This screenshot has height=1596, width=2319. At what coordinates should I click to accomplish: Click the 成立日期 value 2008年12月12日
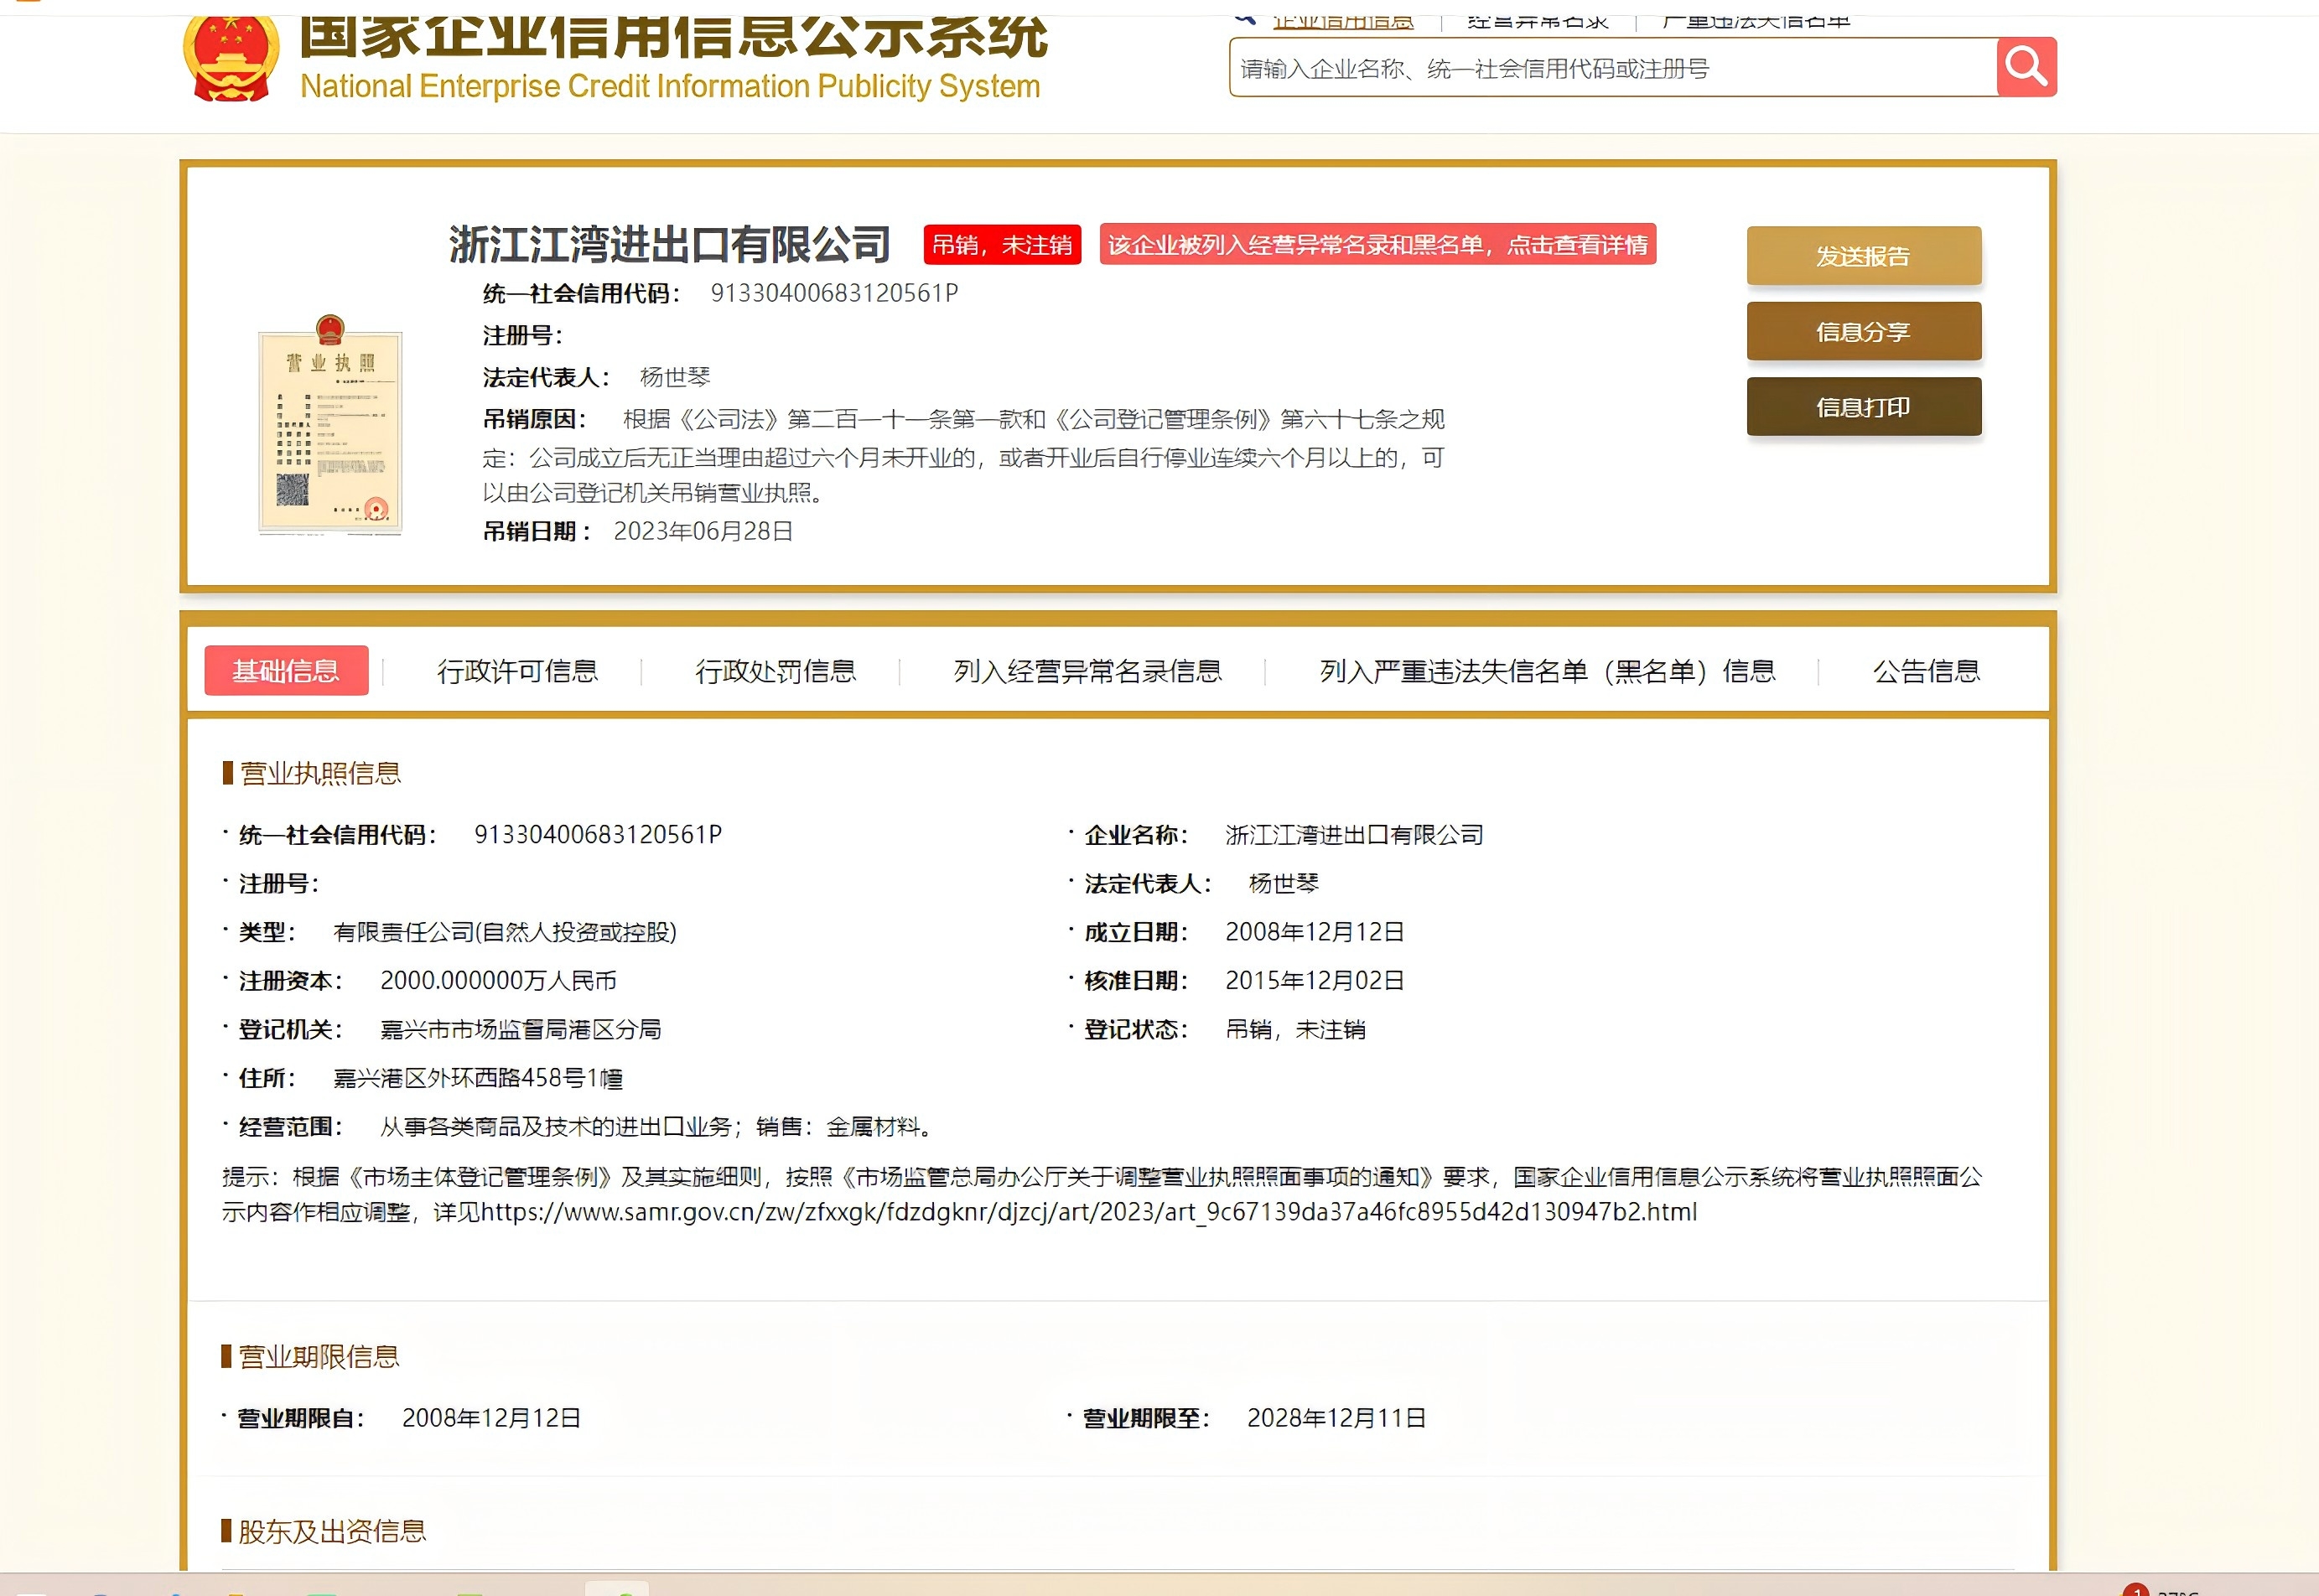[1315, 932]
